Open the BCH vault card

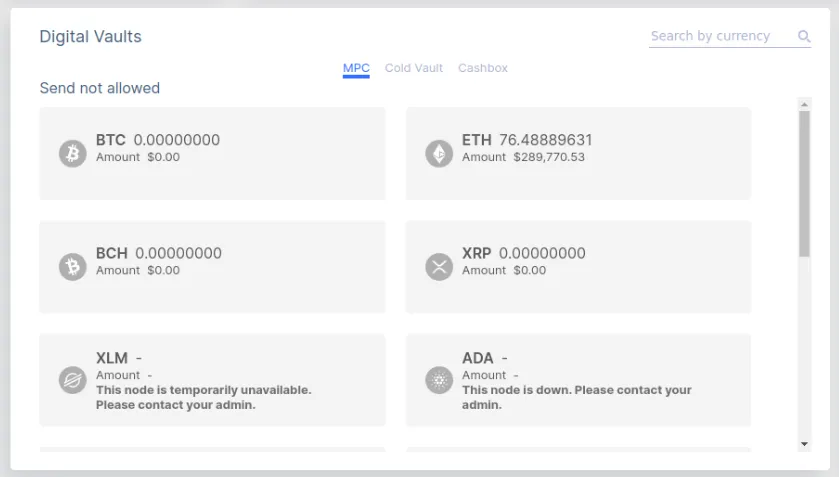click(212, 267)
